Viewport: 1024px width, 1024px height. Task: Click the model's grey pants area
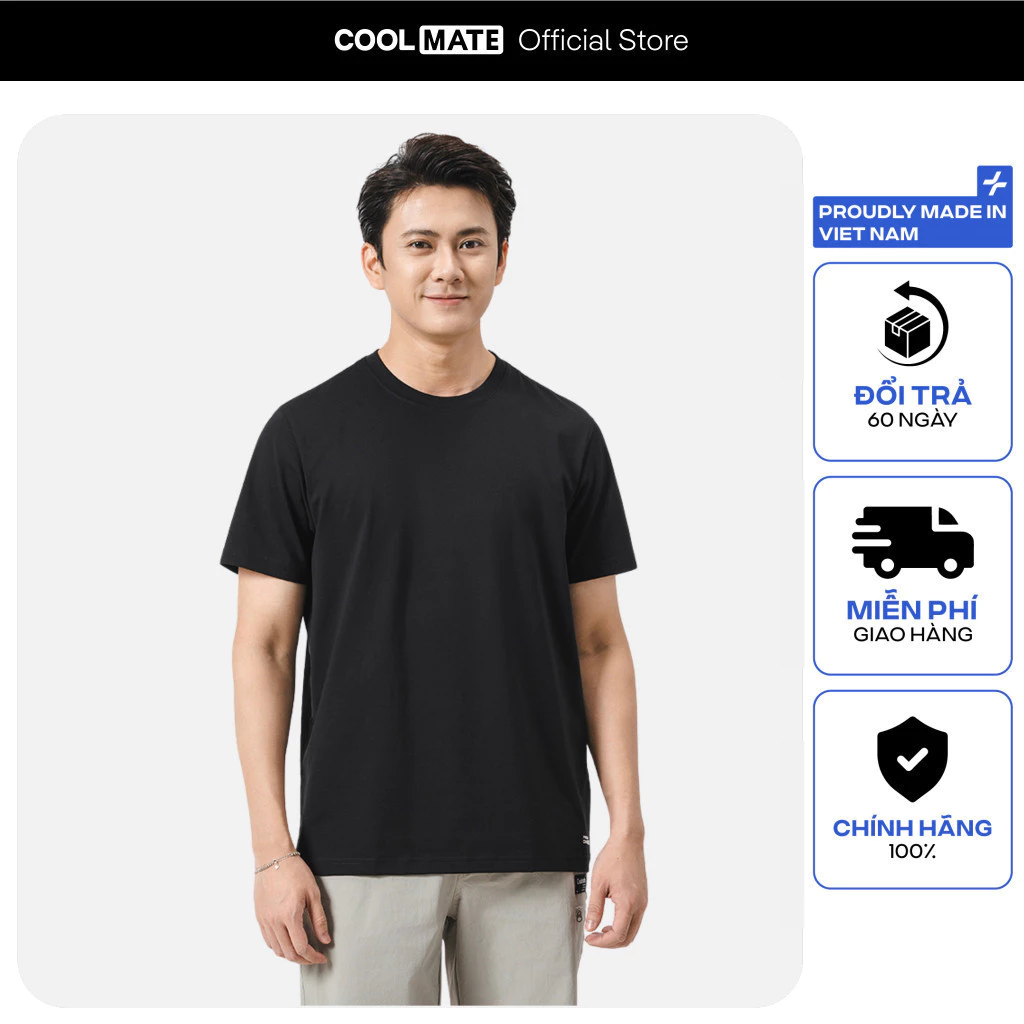(x=444, y=940)
